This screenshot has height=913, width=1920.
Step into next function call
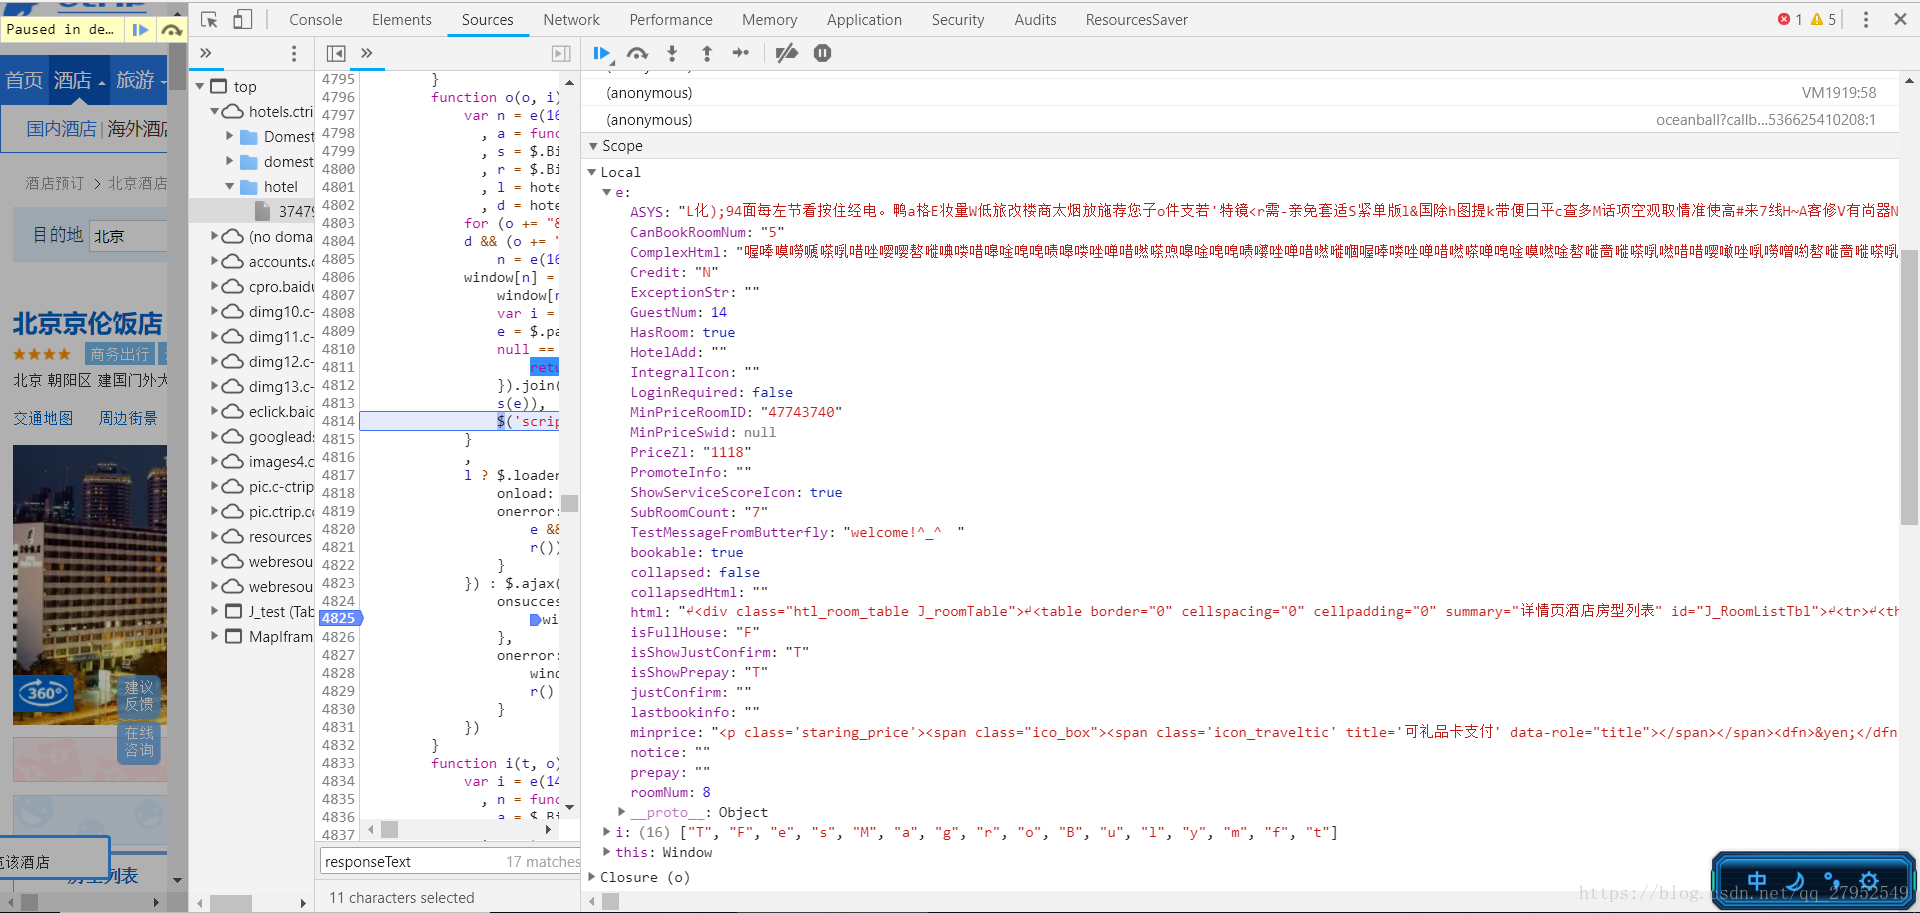click(x=672, y=53)
